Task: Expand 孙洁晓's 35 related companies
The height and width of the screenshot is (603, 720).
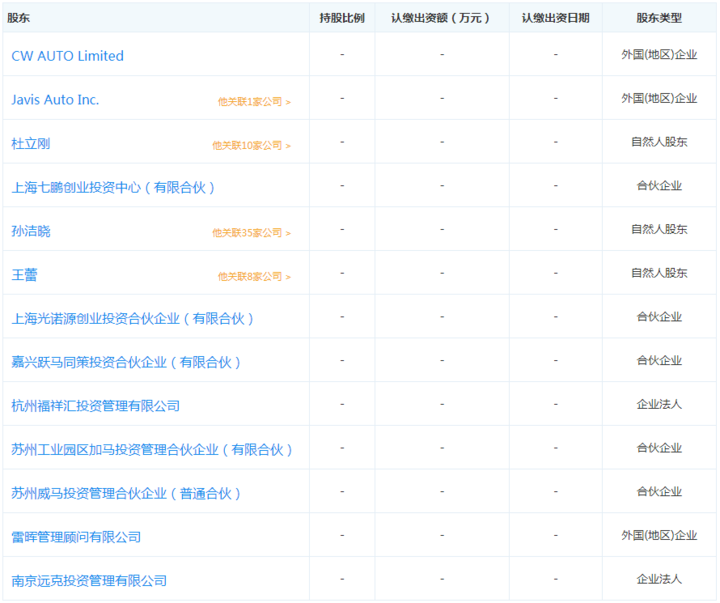Action: [x=251, y=233]
